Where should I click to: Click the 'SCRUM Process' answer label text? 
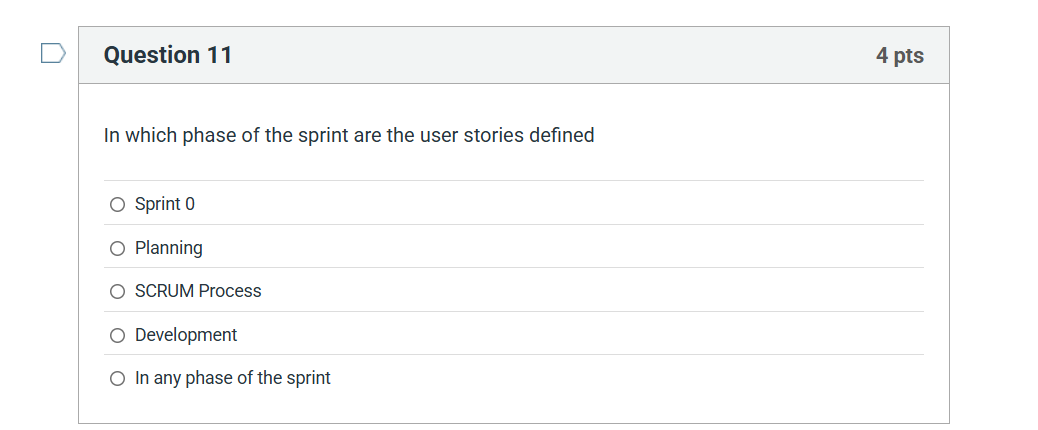tap(198, 291)
